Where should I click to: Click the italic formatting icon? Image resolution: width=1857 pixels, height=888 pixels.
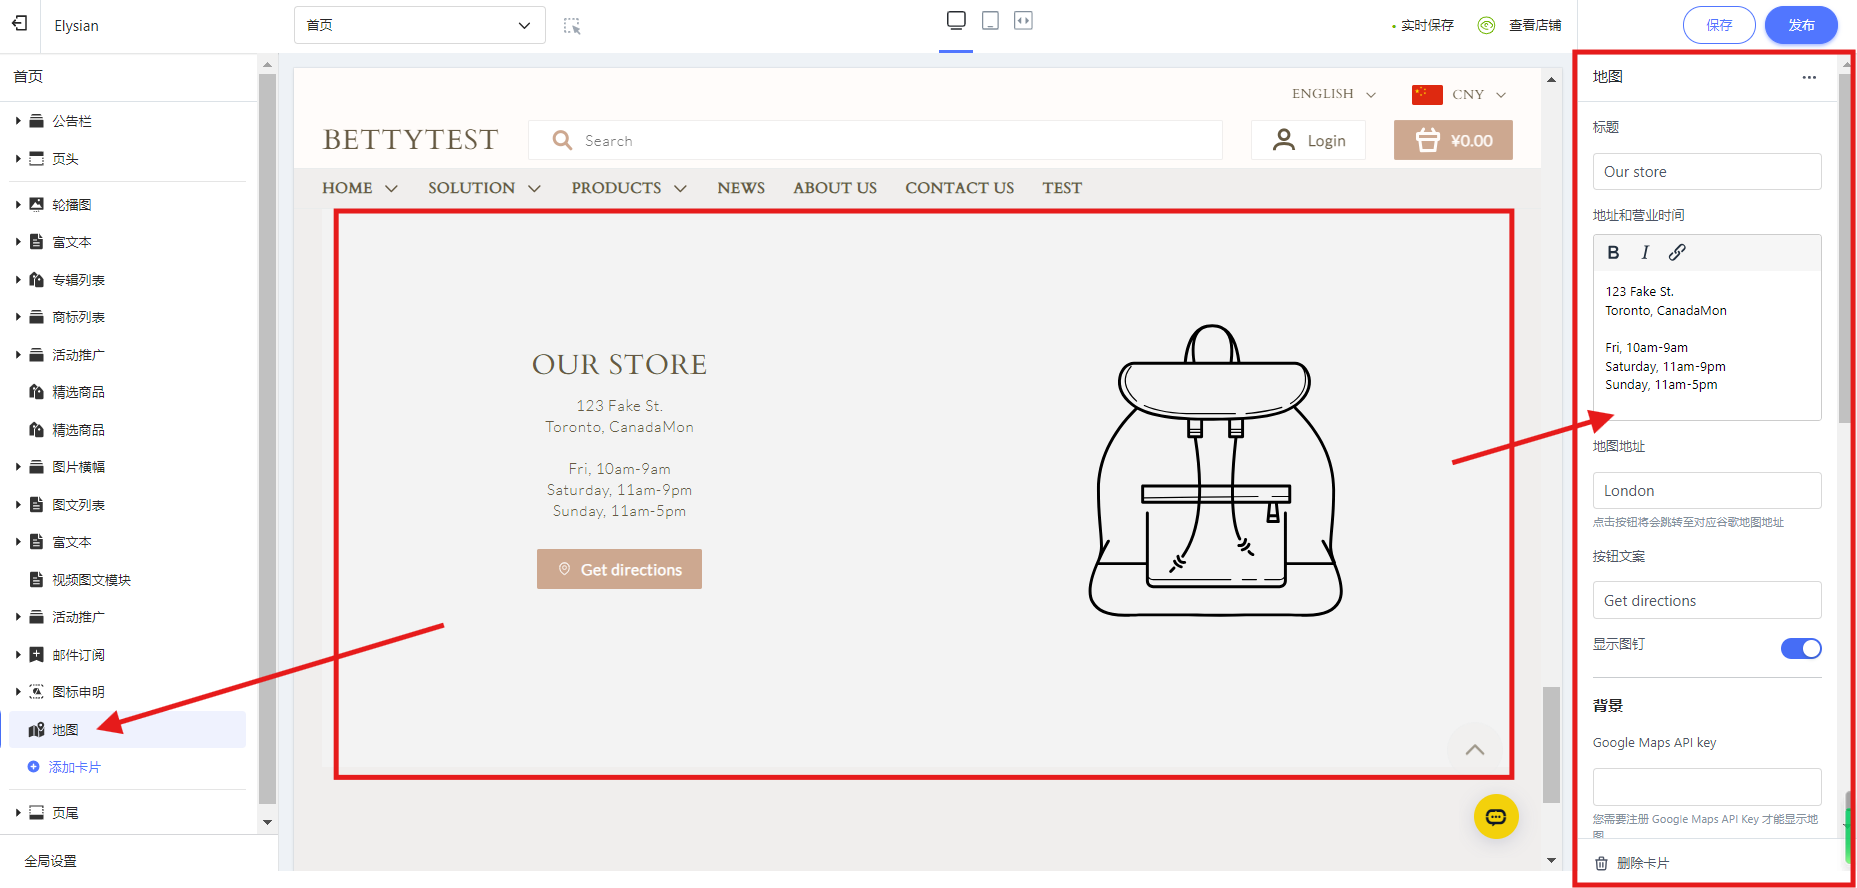pyautogui.click(x=1645, y=253)
